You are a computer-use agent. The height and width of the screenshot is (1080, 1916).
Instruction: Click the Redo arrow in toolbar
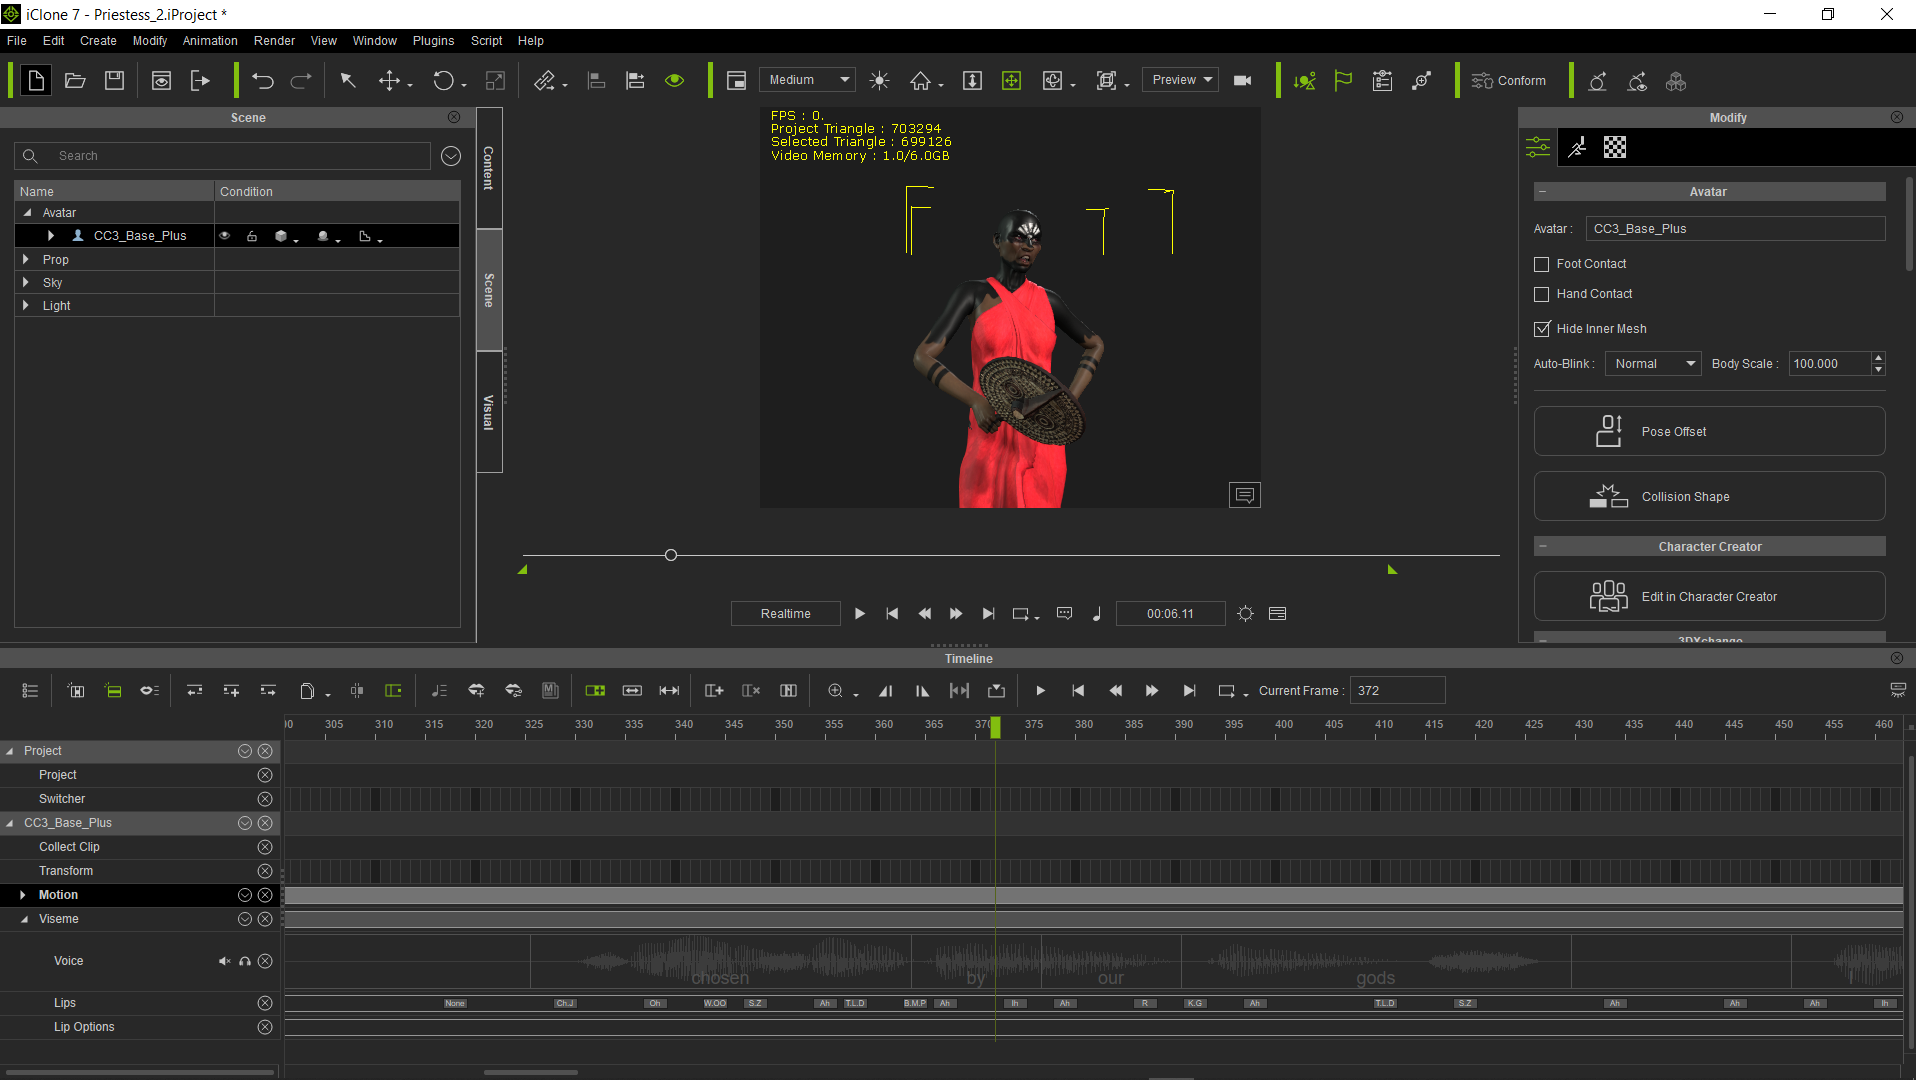[x=301, y=81]
